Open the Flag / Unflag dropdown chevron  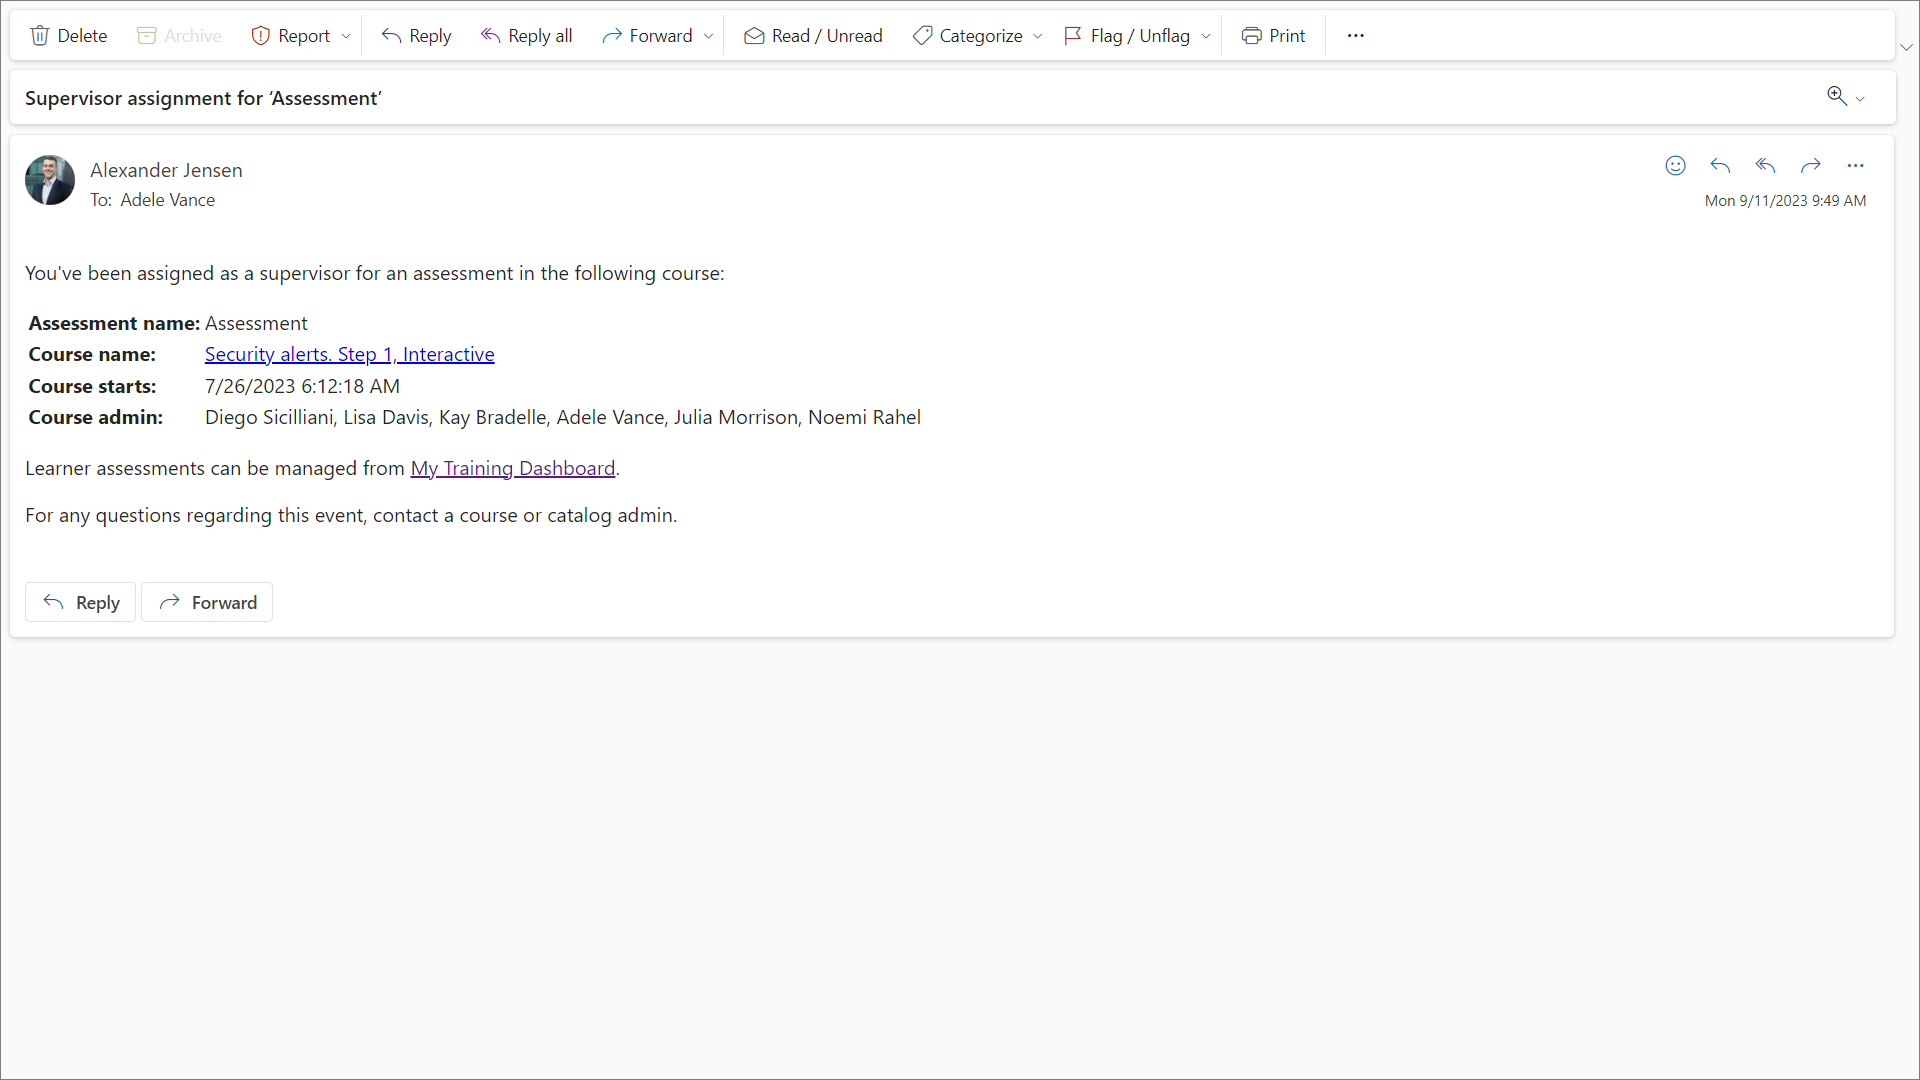coord(1206,36)
